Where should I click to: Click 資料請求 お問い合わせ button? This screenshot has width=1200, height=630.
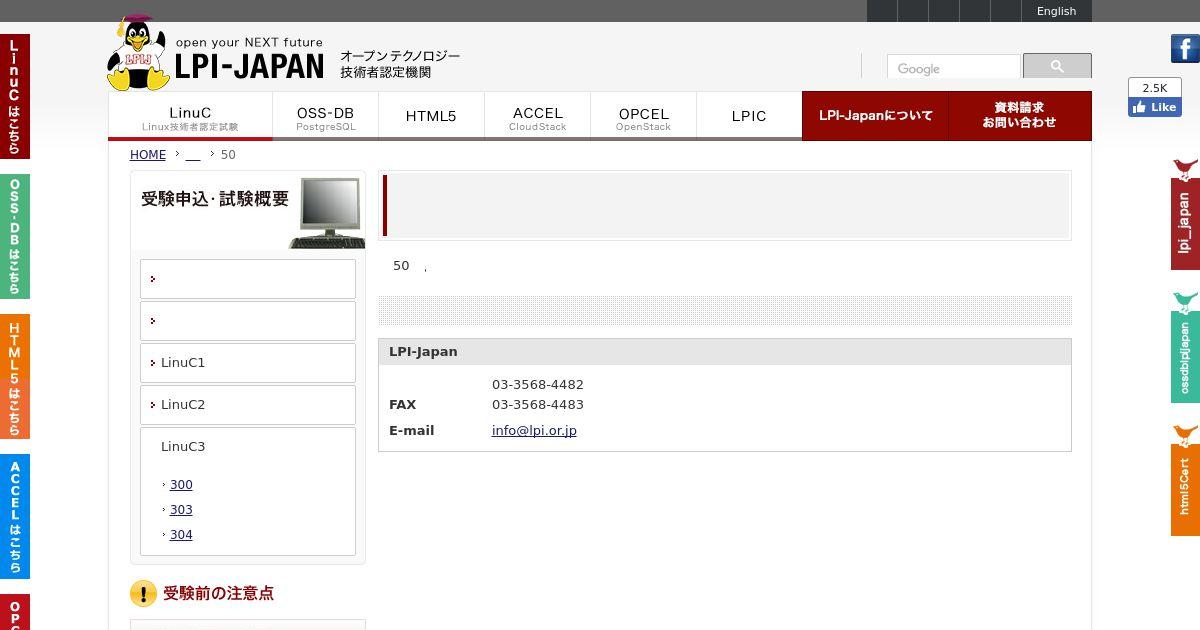1019,116
